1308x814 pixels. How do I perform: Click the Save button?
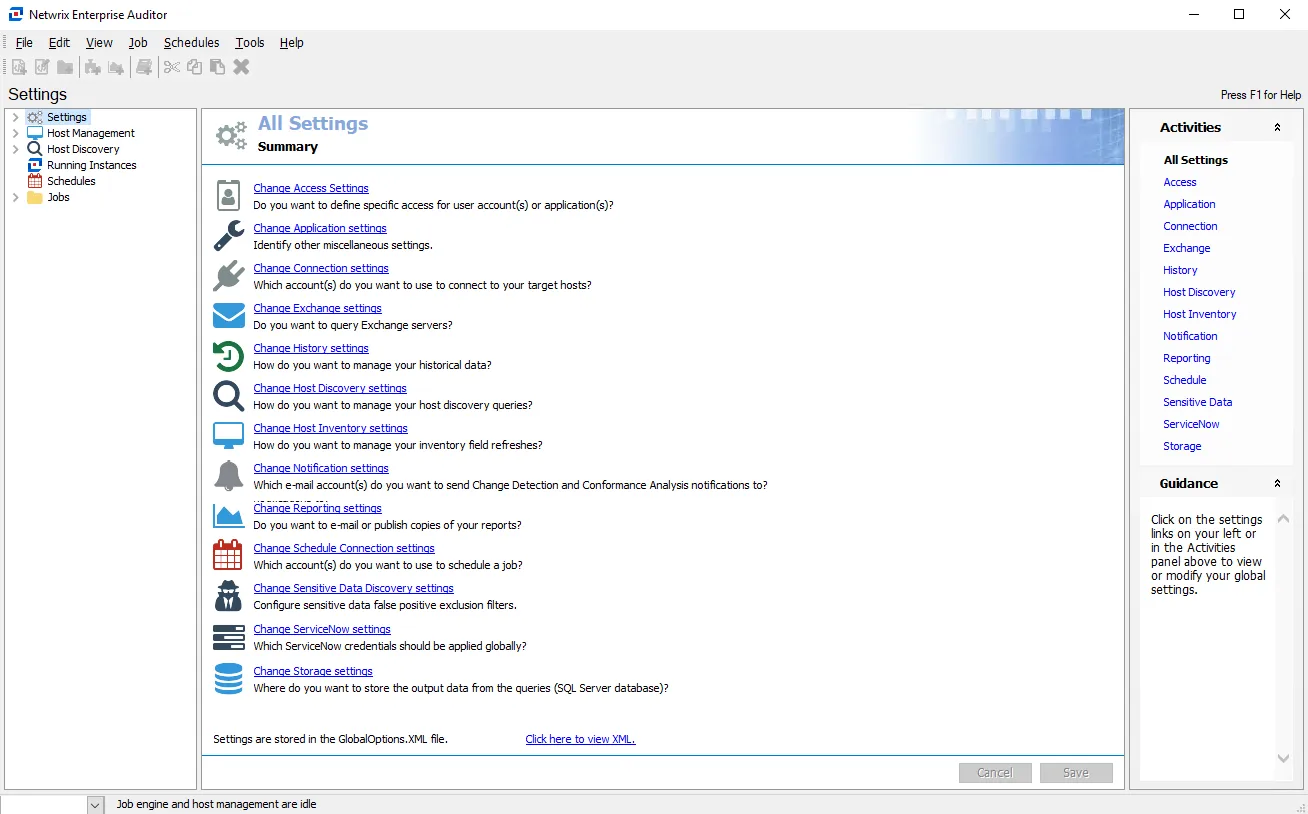click(1076, 773)
